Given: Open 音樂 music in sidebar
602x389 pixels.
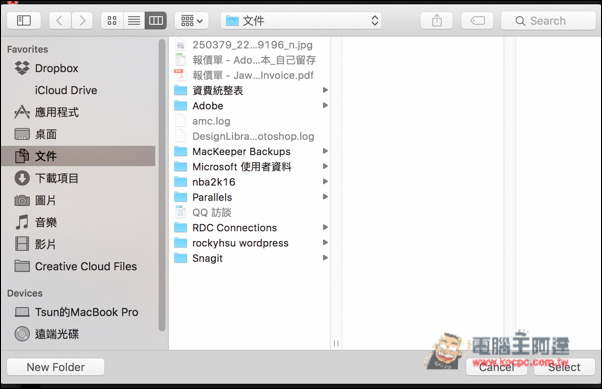Looking at the screenshot, I should point(78,222).
